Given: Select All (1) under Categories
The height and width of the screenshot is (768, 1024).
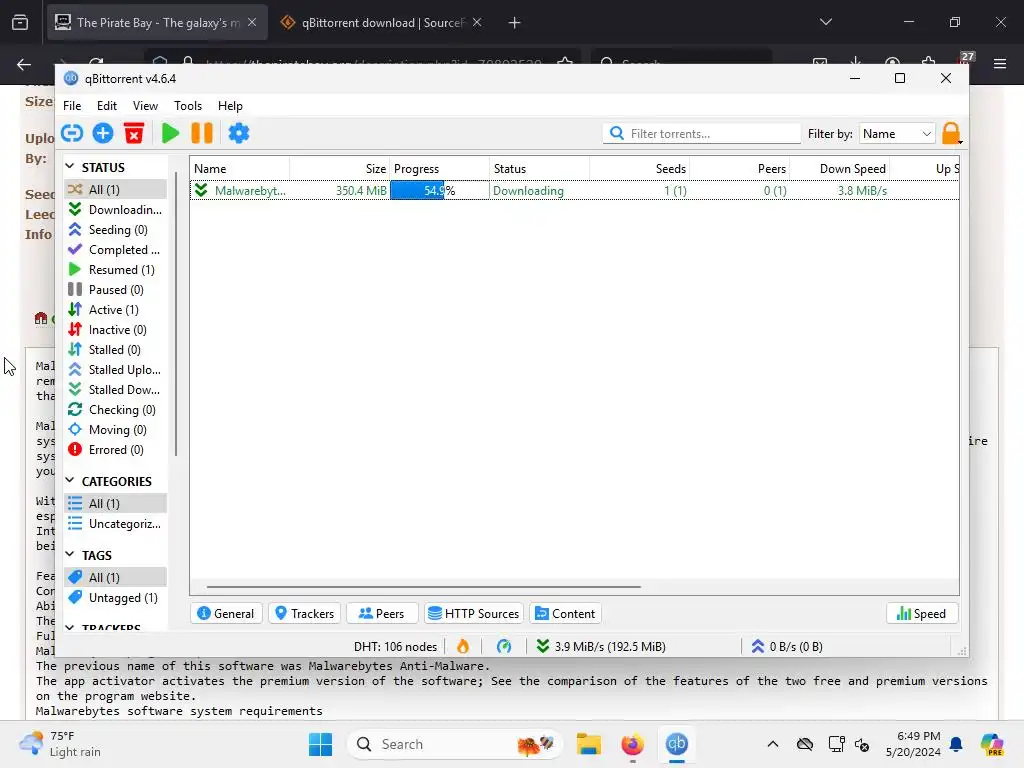Looking at the screenshot, I should (x=116, y=504).
